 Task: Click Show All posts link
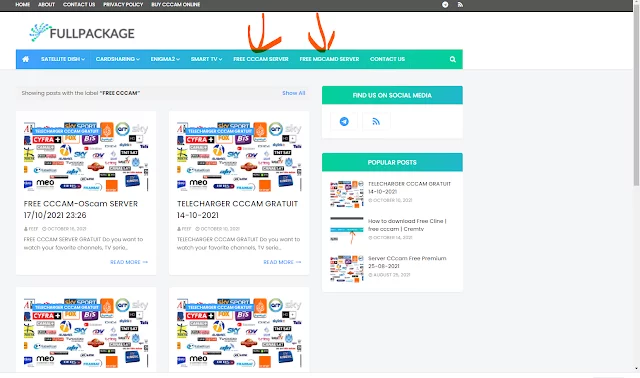tap(293, 93)
